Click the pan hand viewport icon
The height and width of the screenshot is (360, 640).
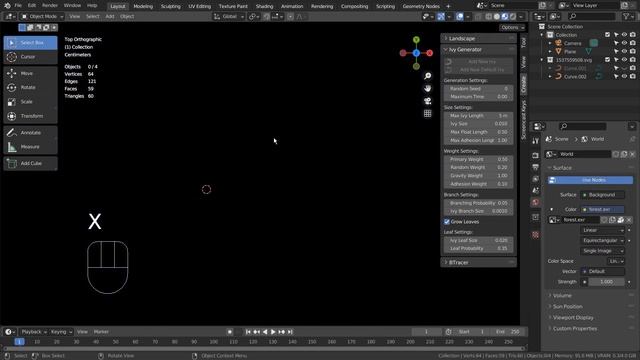tap(427, 89)
